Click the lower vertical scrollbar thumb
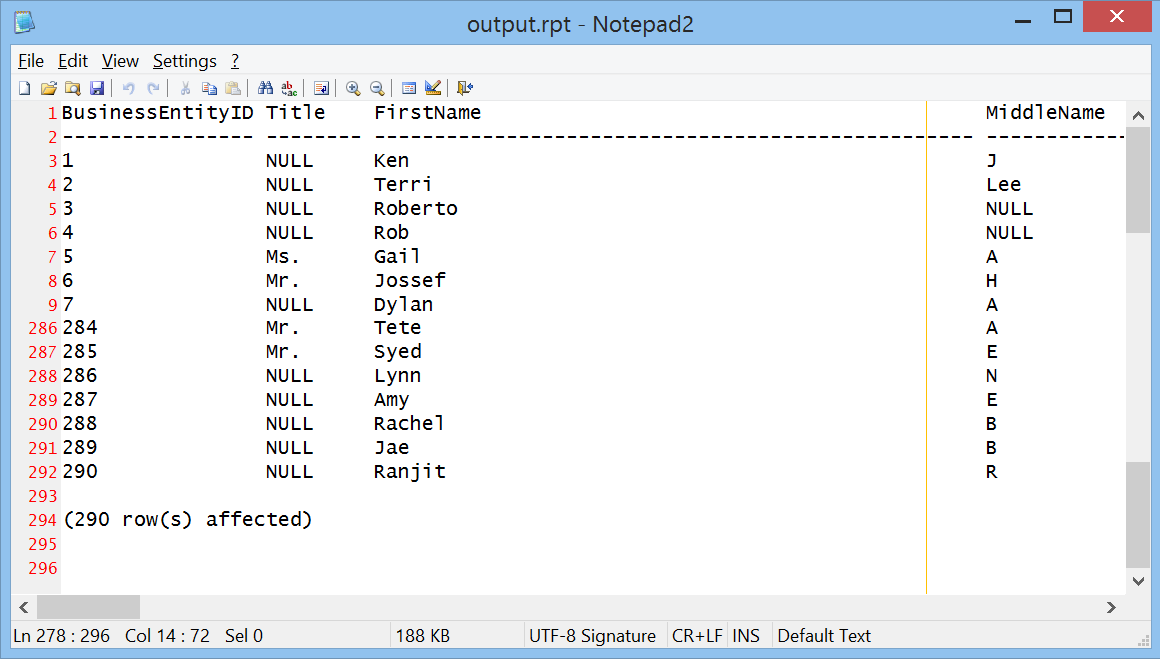Screen dimensions: 1160x659 [x=1138, y=516]
